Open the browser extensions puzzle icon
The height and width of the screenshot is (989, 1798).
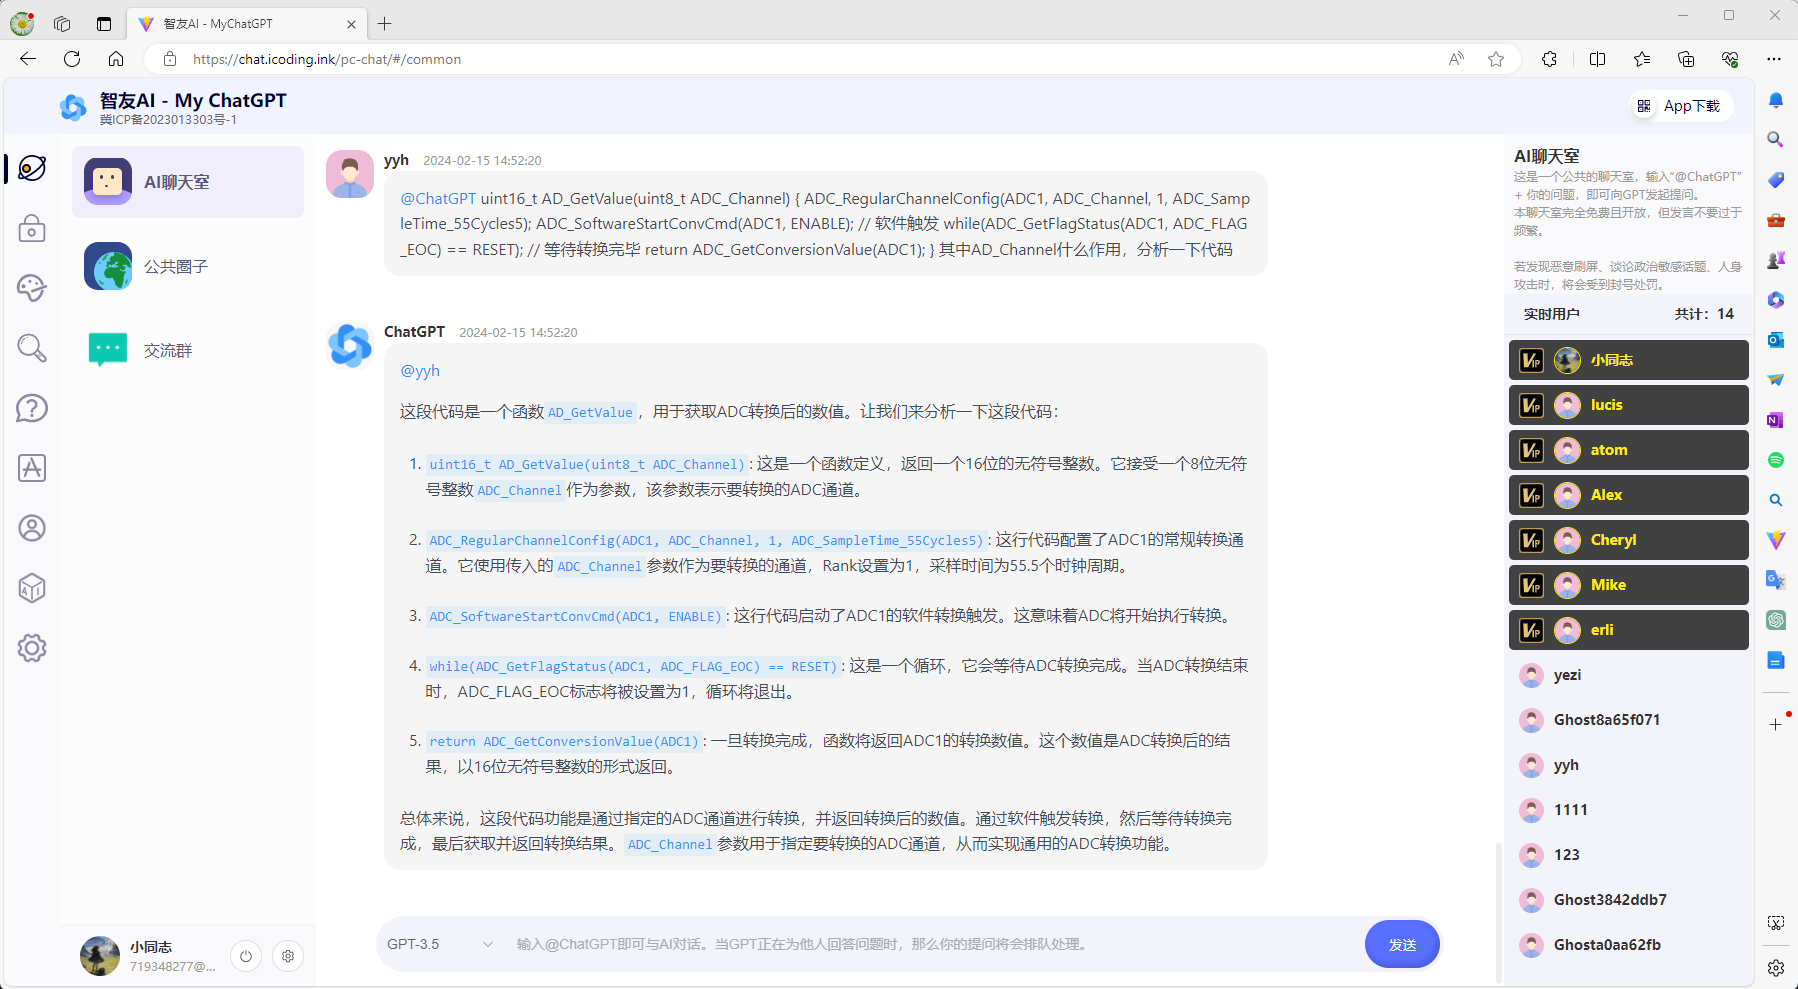pyautogui.click(x=1549, y=59)
